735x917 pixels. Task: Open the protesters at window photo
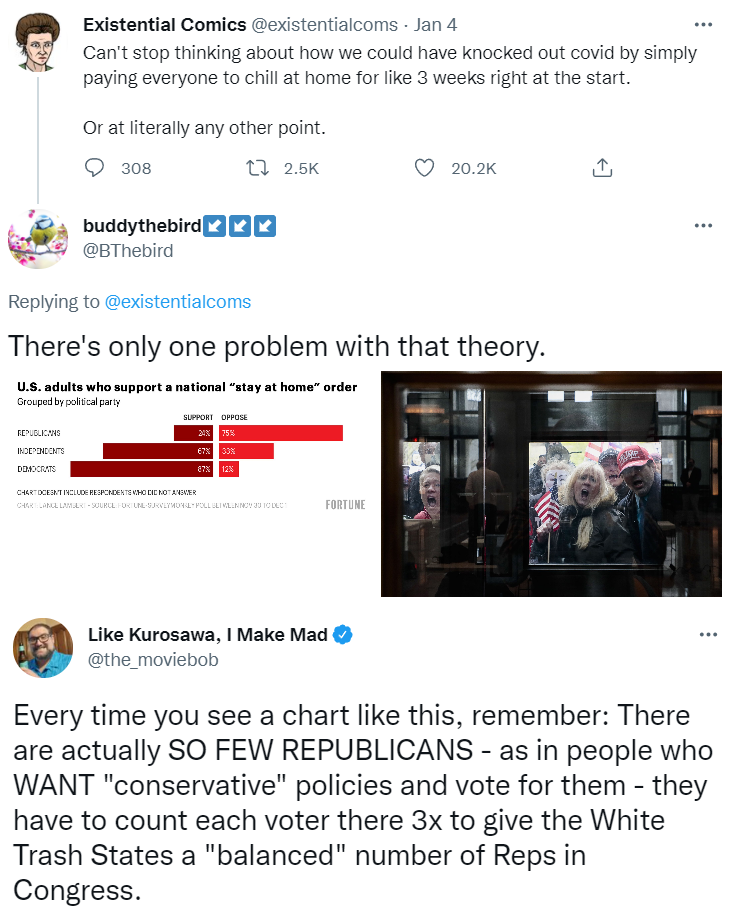tap(551, 484)
